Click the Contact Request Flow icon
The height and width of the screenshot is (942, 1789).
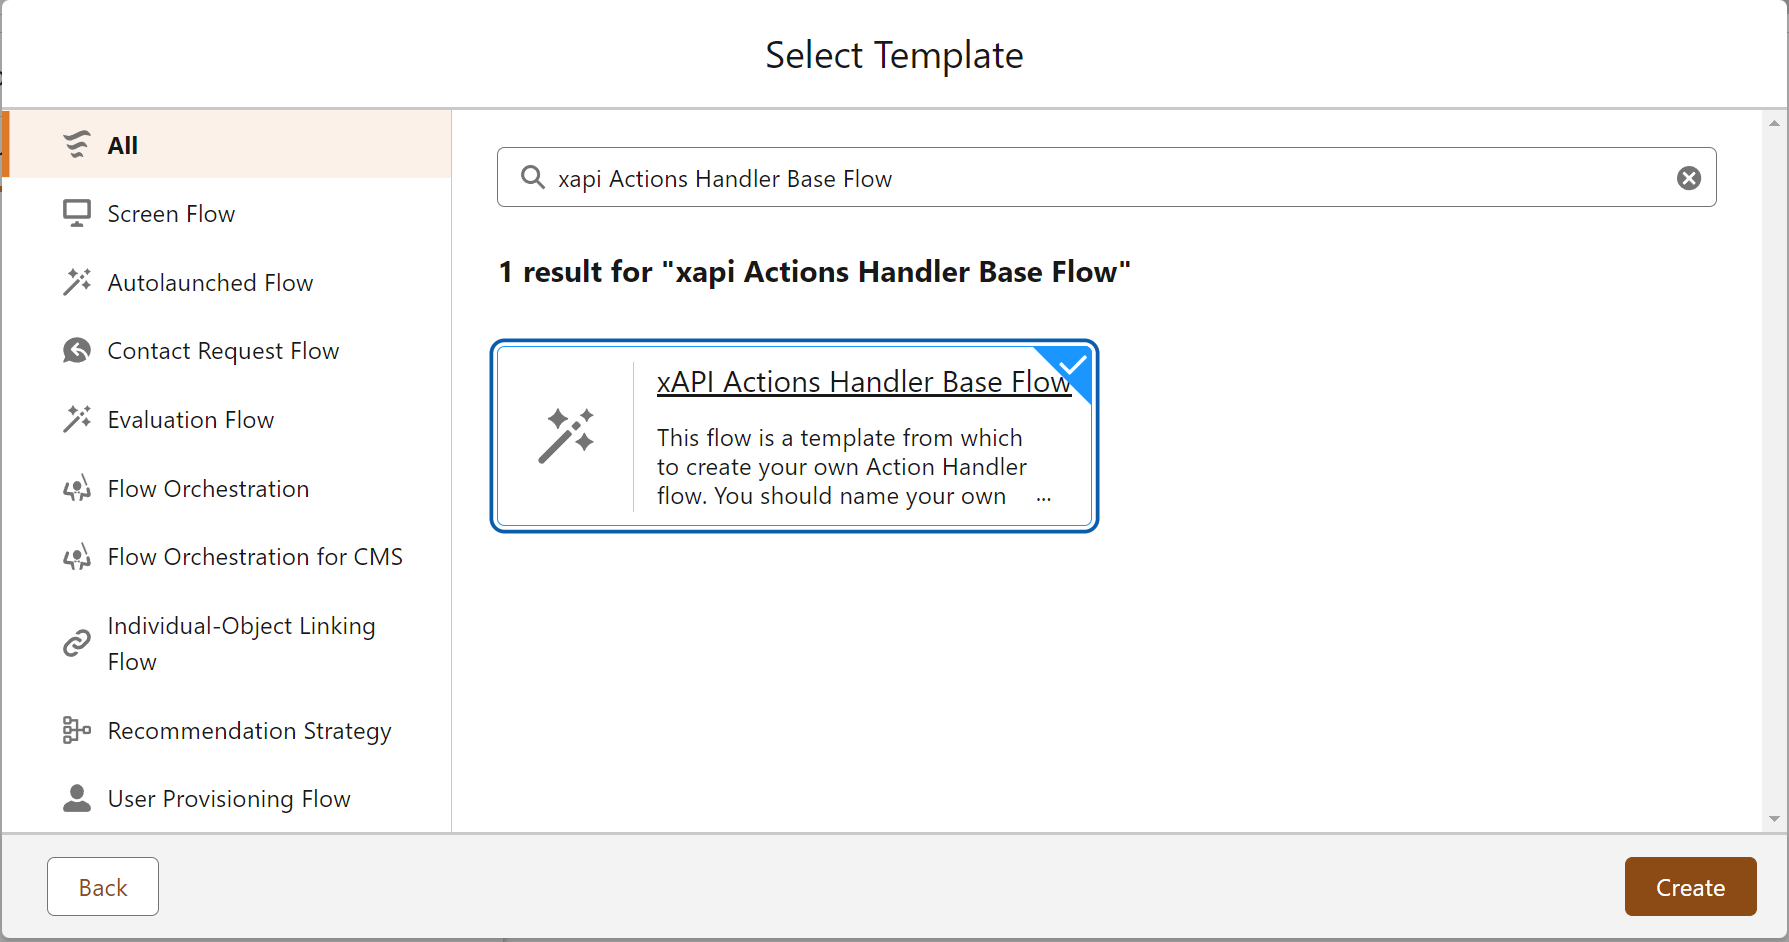[x=77, y=351]
